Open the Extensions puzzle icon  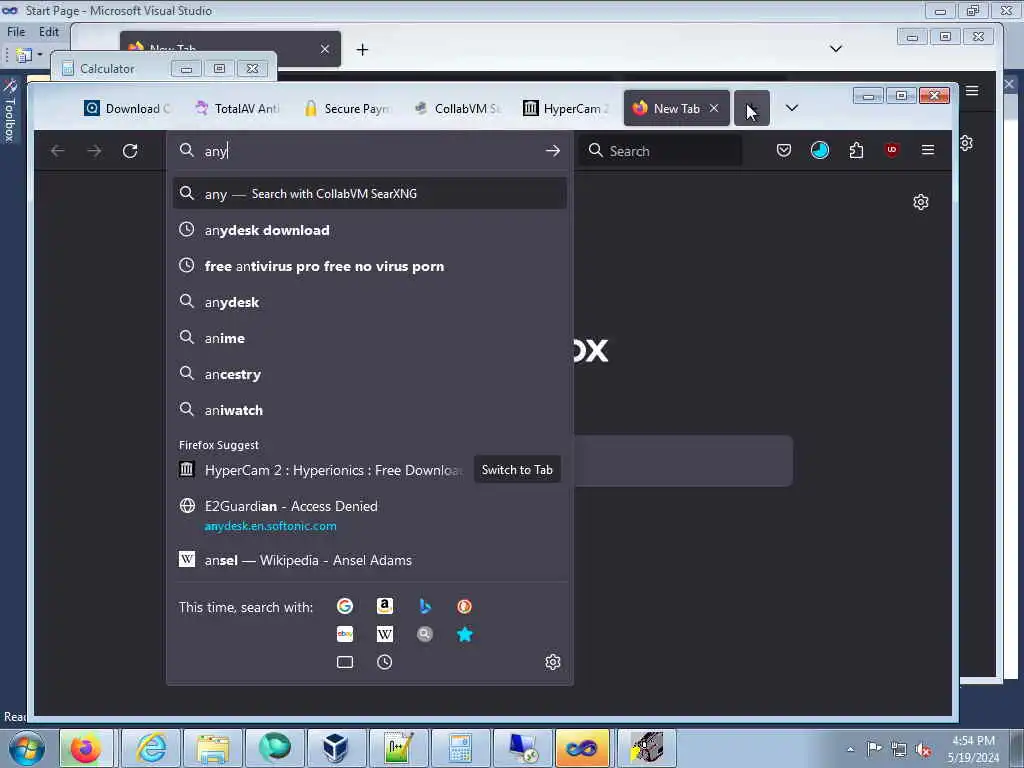tap(856, 151)
